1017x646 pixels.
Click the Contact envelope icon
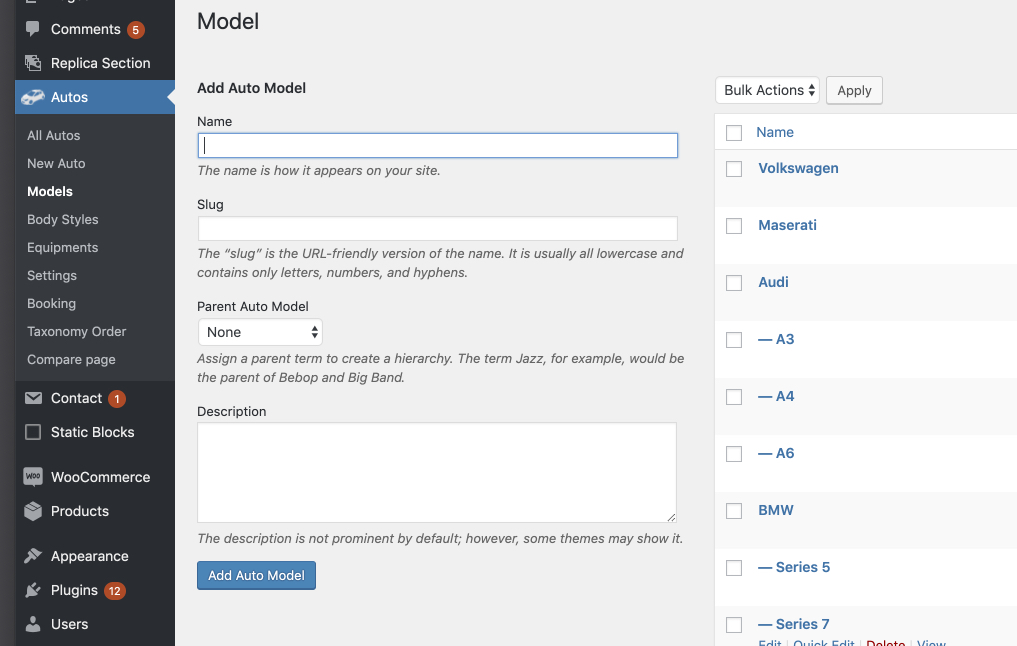[33, 398]
